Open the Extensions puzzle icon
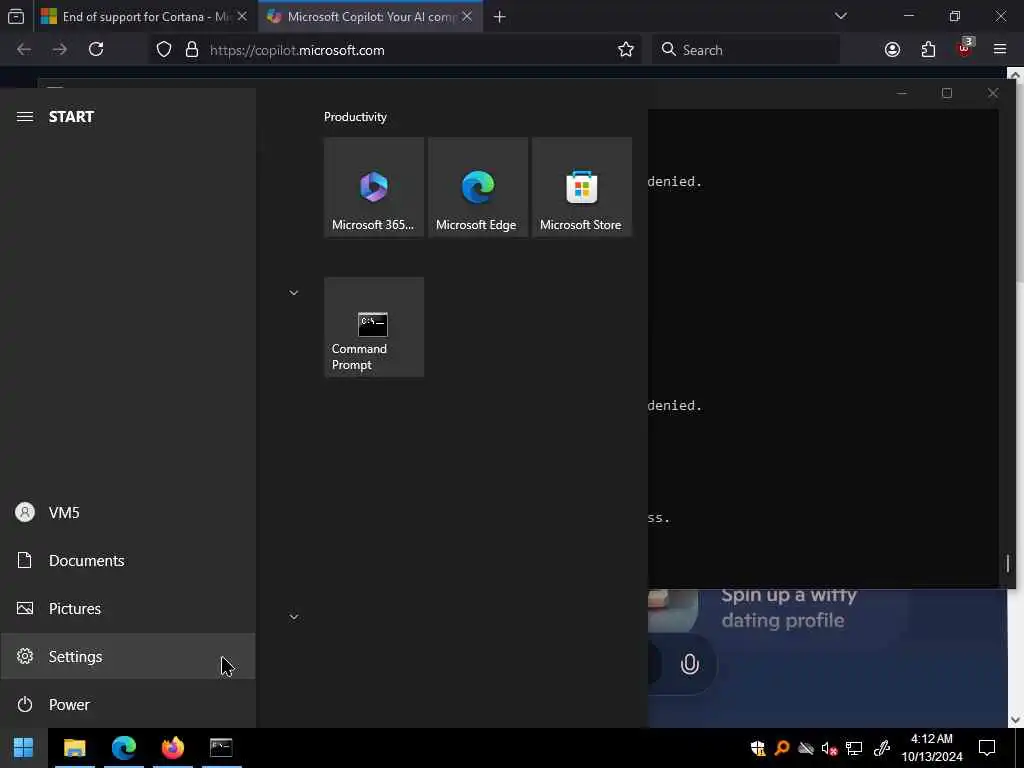 tap(928, 50)
